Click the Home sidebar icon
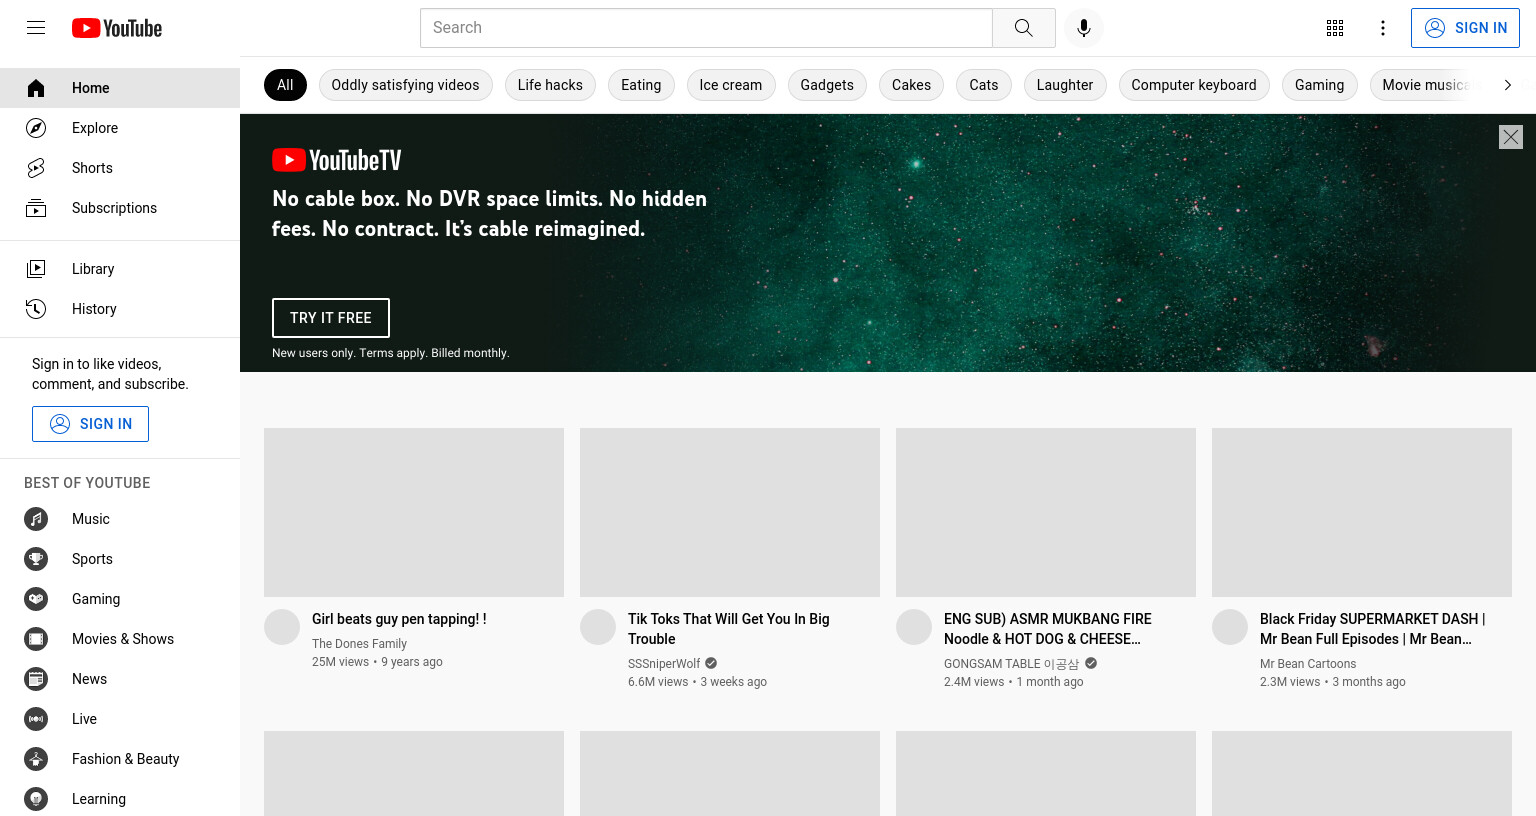 pos(36,88)
